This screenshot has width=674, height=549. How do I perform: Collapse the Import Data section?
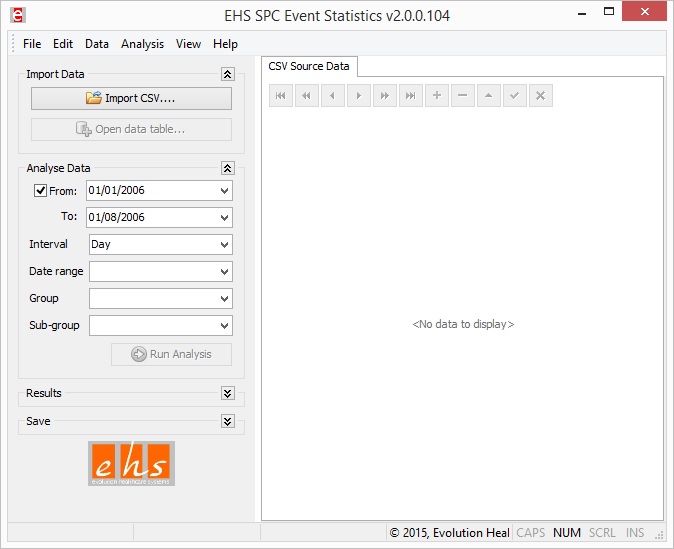227,74
